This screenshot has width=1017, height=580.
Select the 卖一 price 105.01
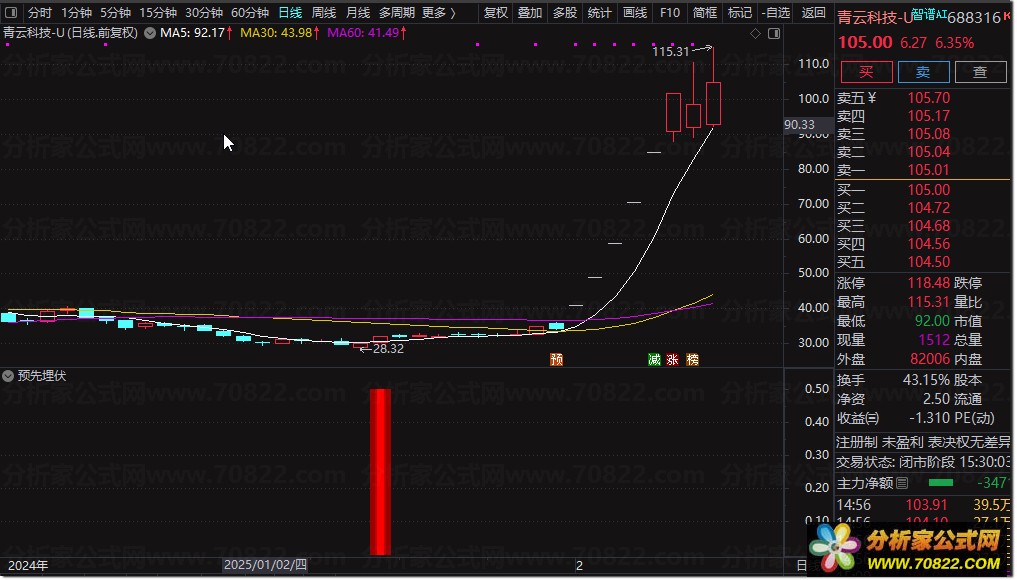[x=929, y=170]
